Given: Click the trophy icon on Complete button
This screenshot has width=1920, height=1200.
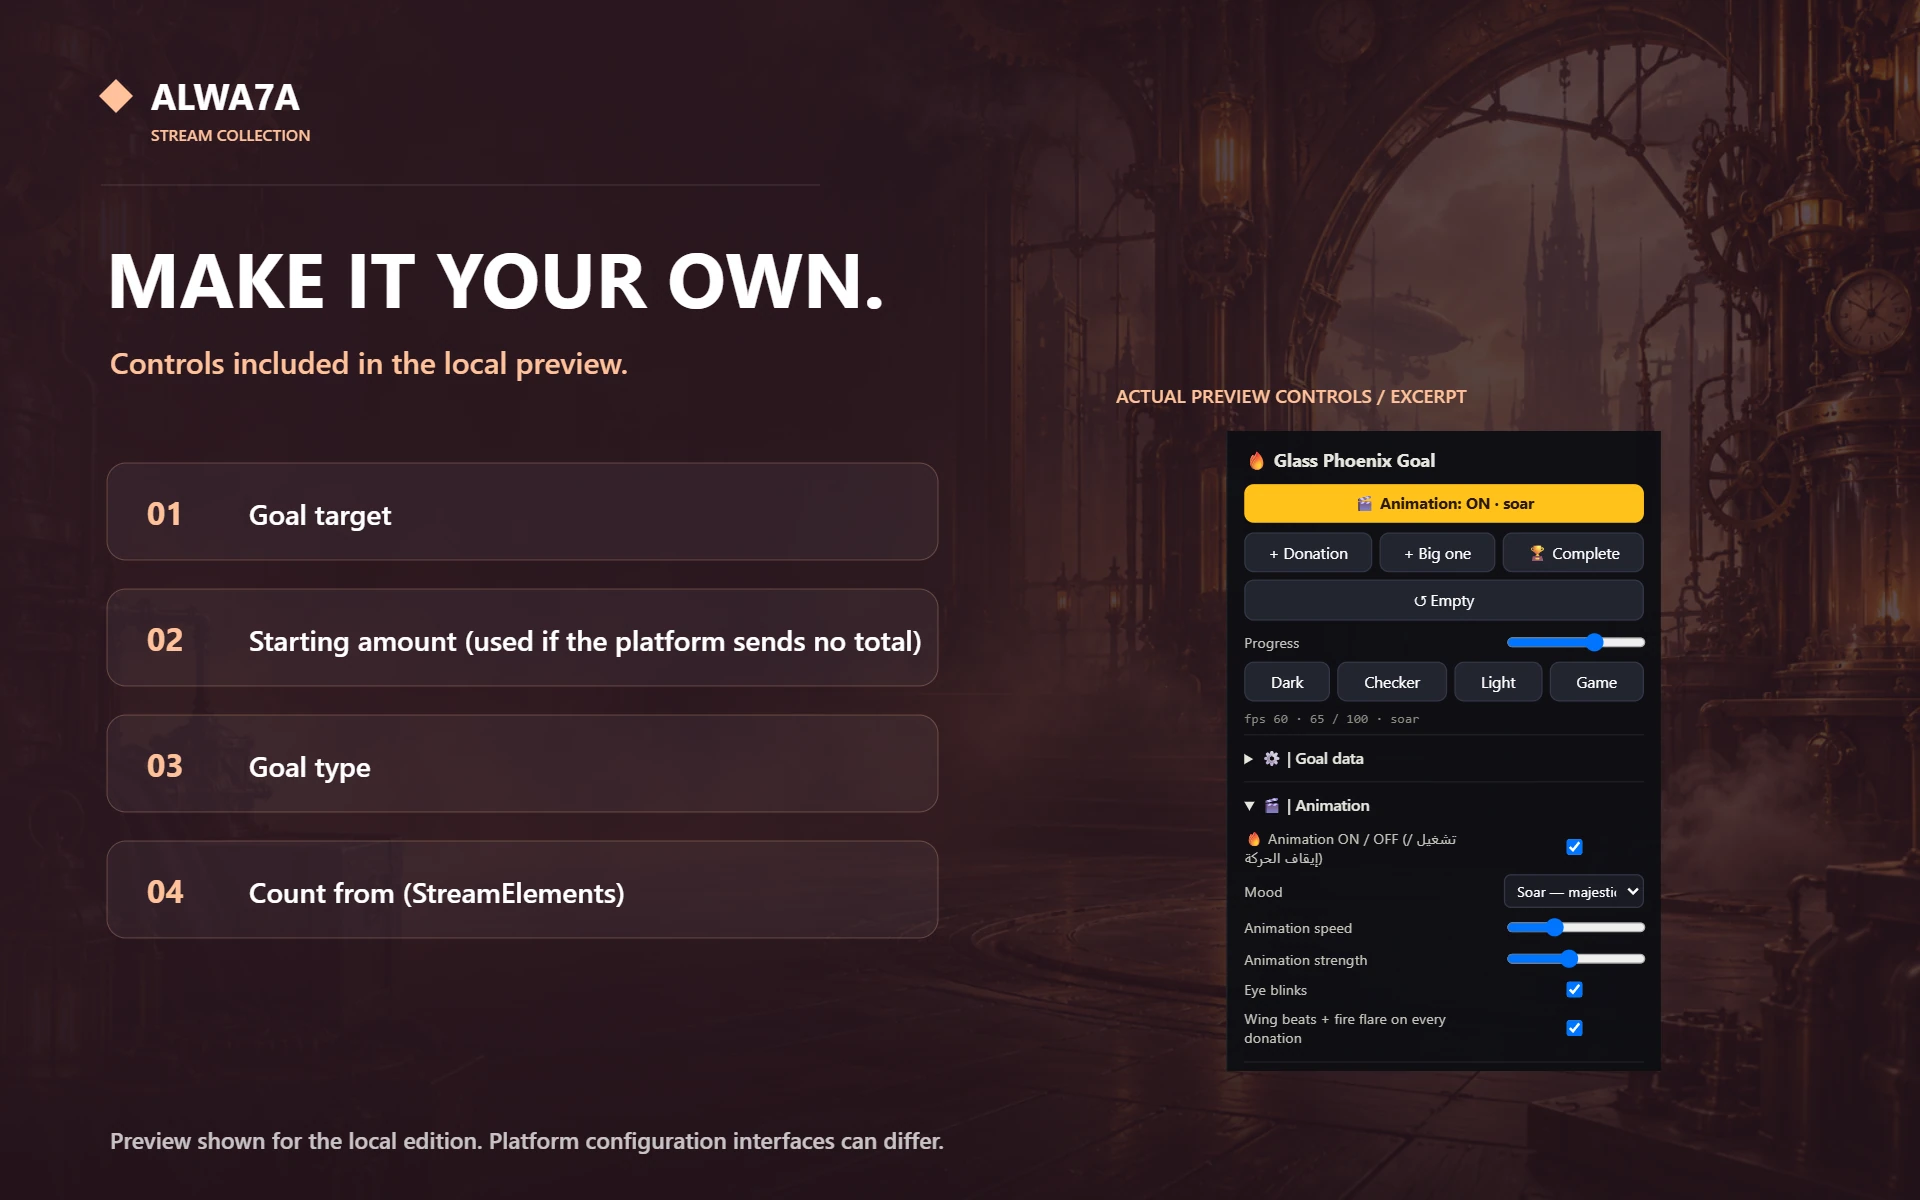Looking at the screenshot, I should (x=1537, y=553).
